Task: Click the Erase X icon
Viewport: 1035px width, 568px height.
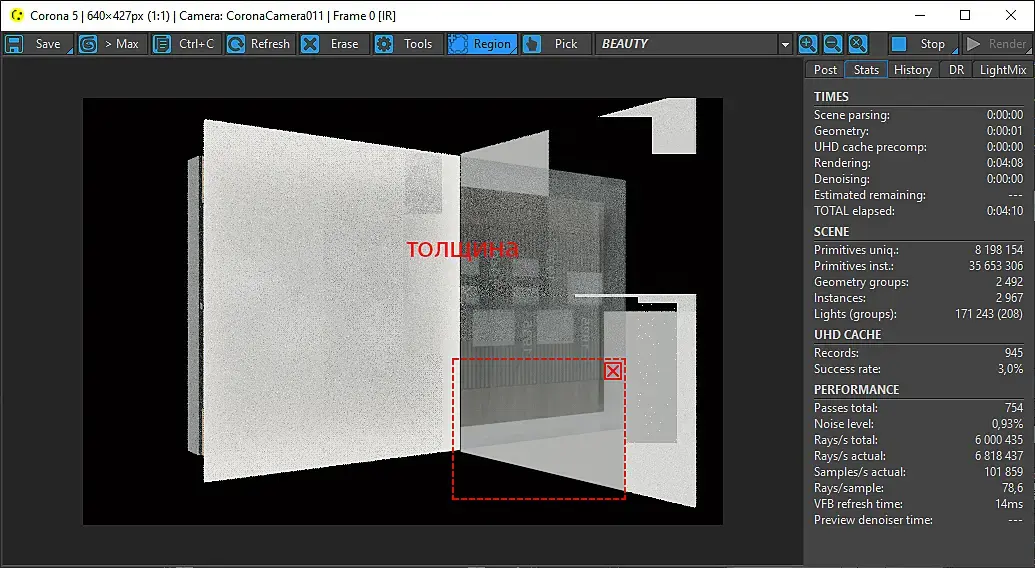Action: click(310, 44)
